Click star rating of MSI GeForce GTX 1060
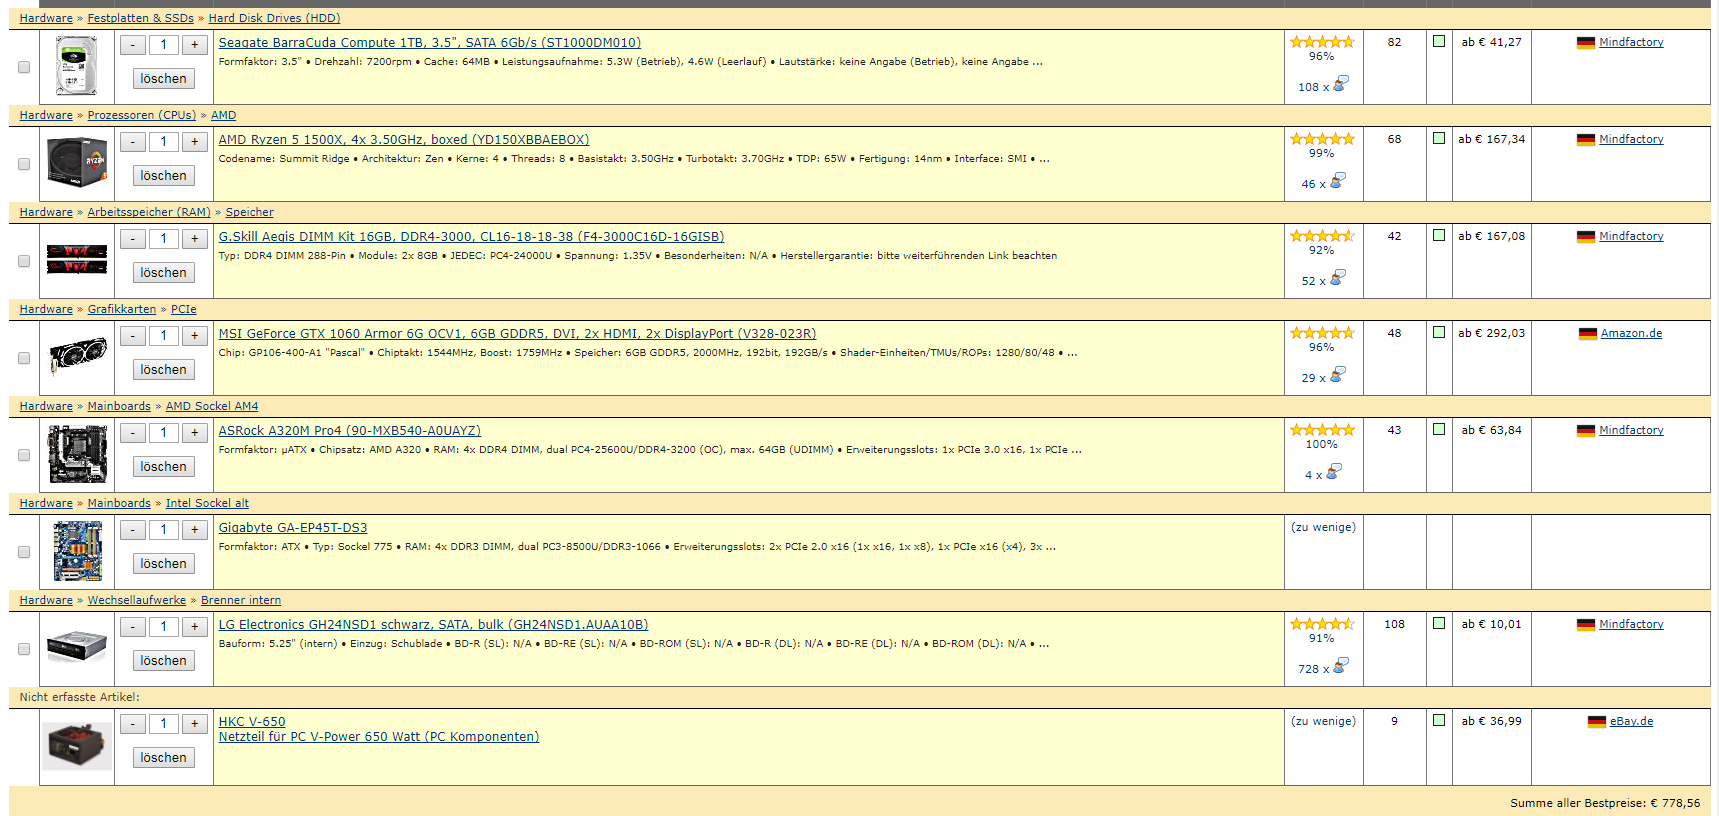1719x816 pixels. tap(1322, 333)
